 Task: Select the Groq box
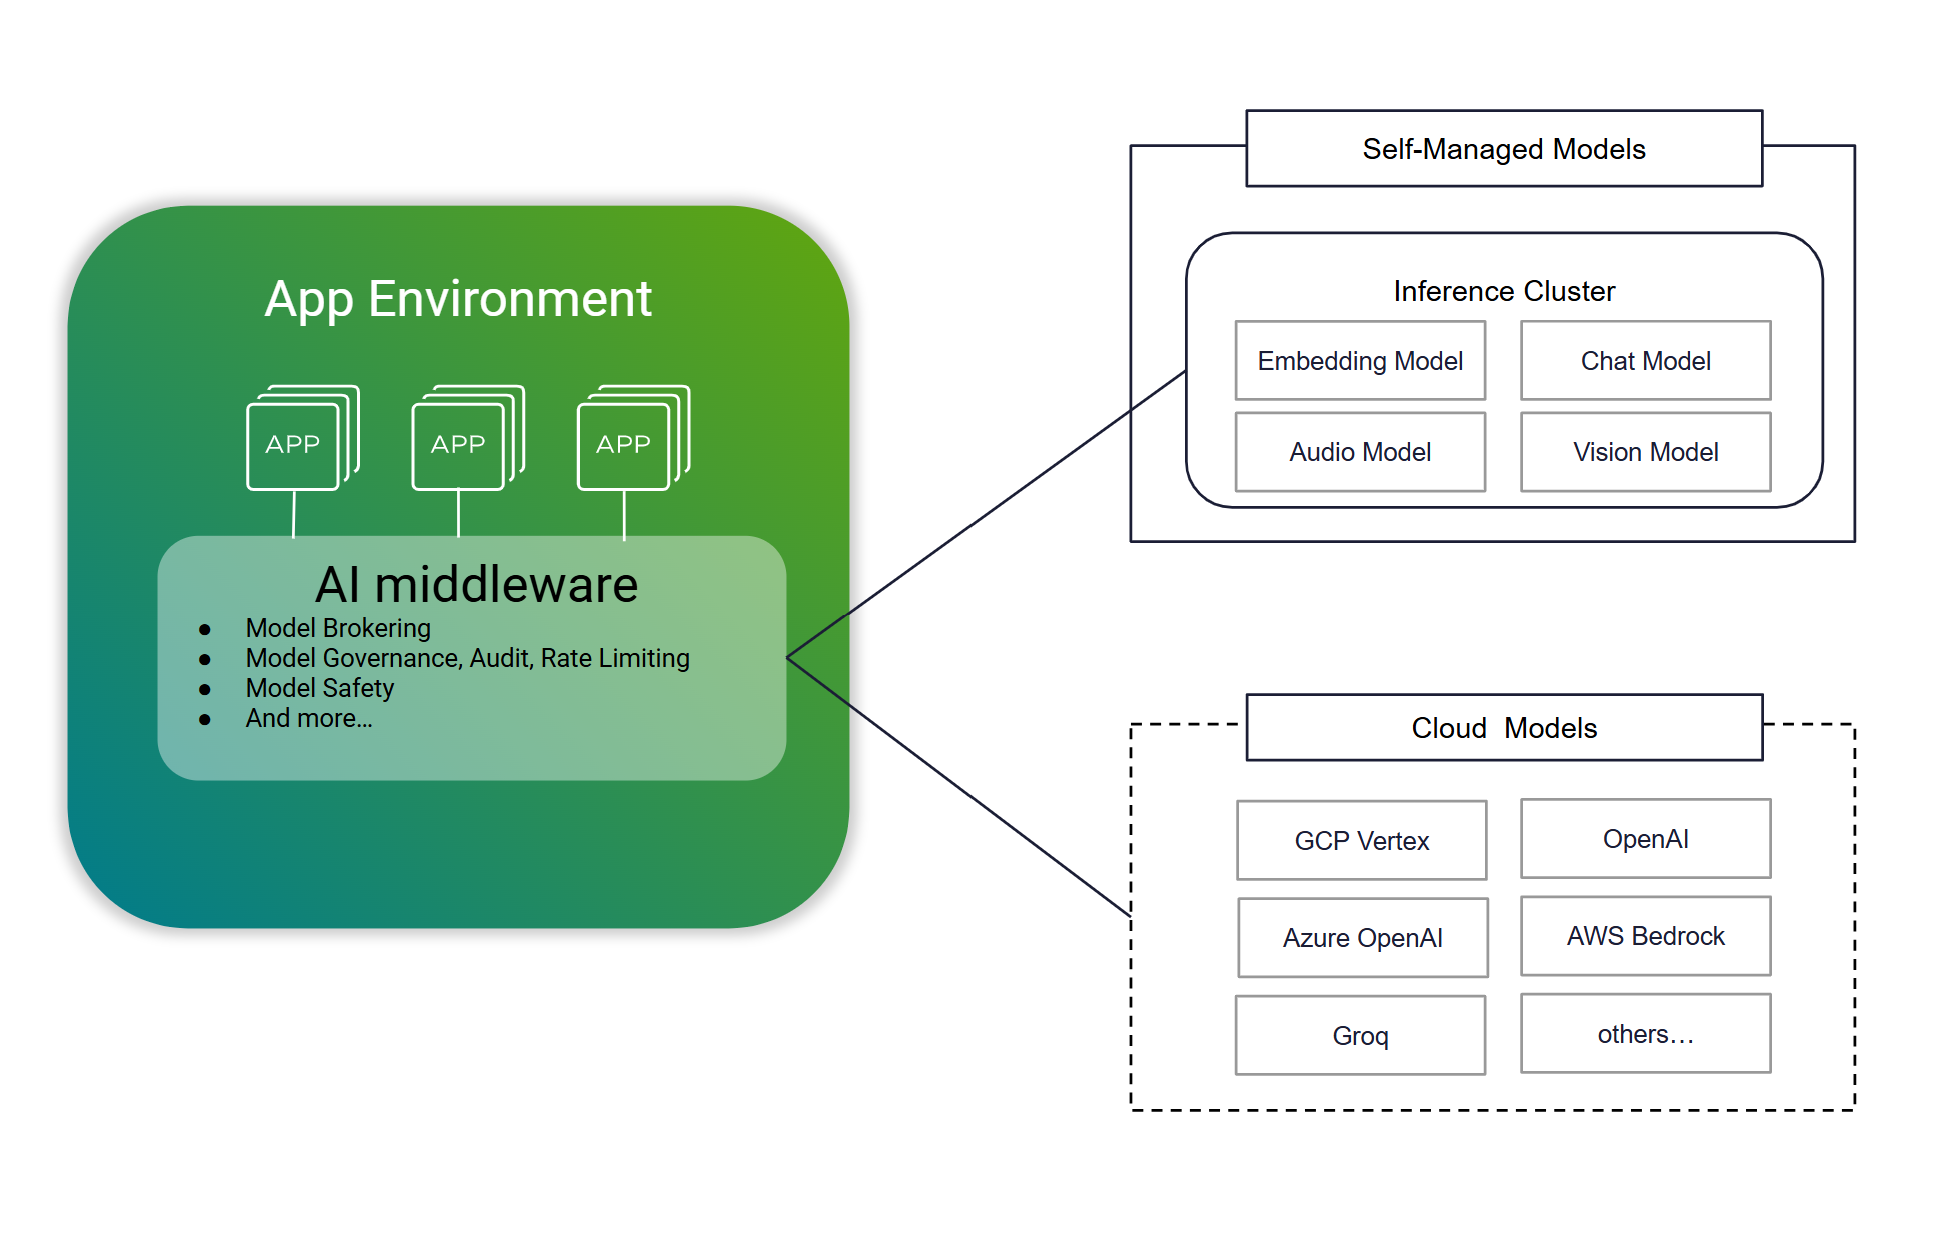[x=1360, y=1036]
